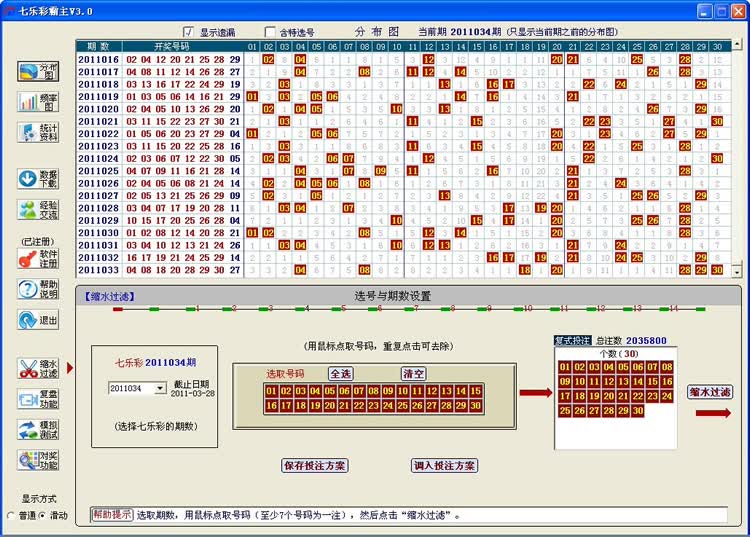Click the 保存投注方案 button
Viewport: 750px width, 537px height.
[314, 465]
